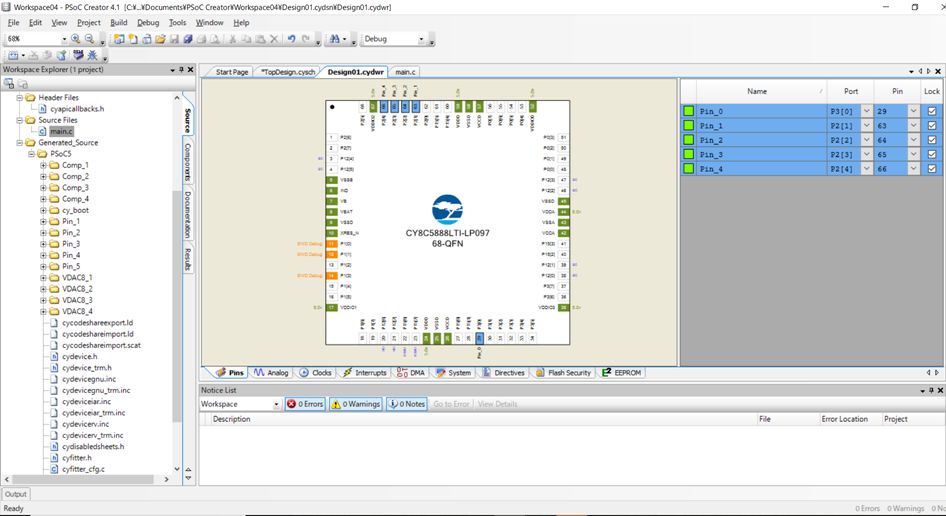Open the Pin number dropdown for Pin_1
The width and height of the screenshot is (946, 516).
(913, 126)
